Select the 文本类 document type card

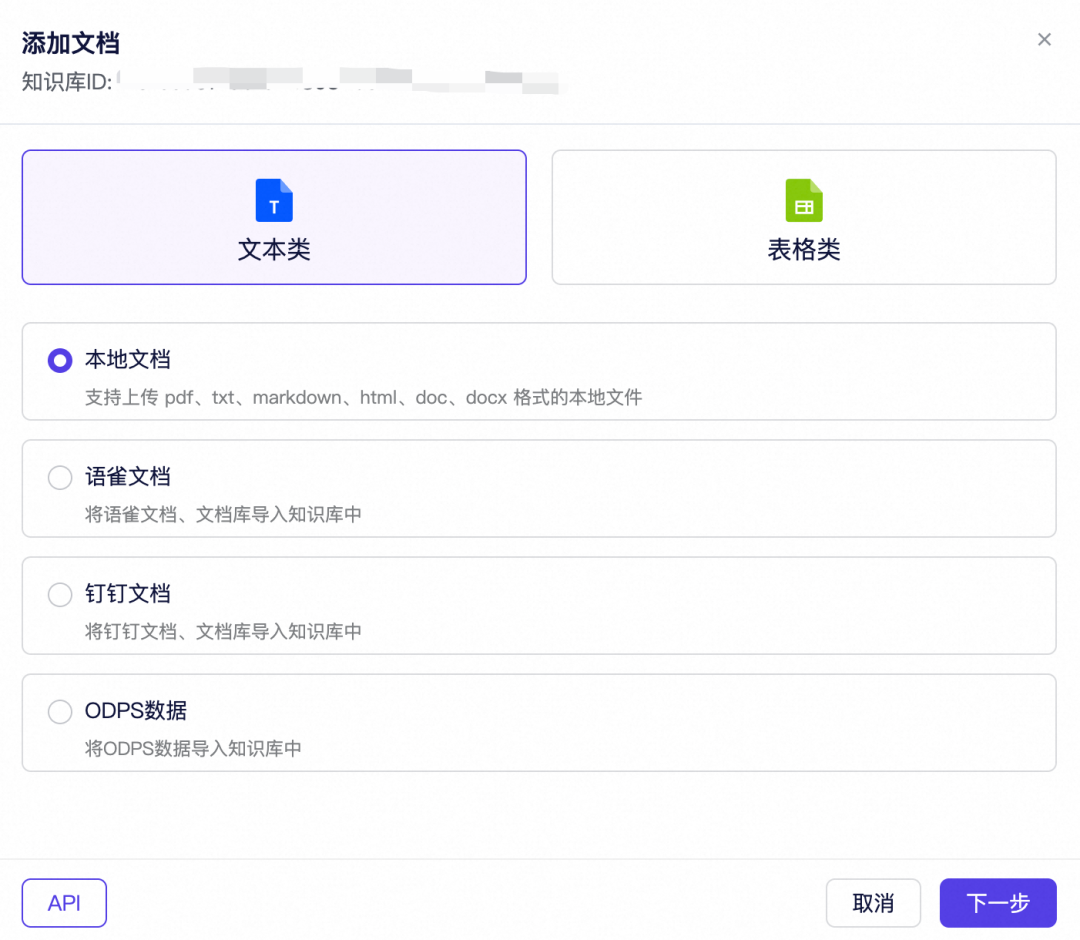click(274, 217)
